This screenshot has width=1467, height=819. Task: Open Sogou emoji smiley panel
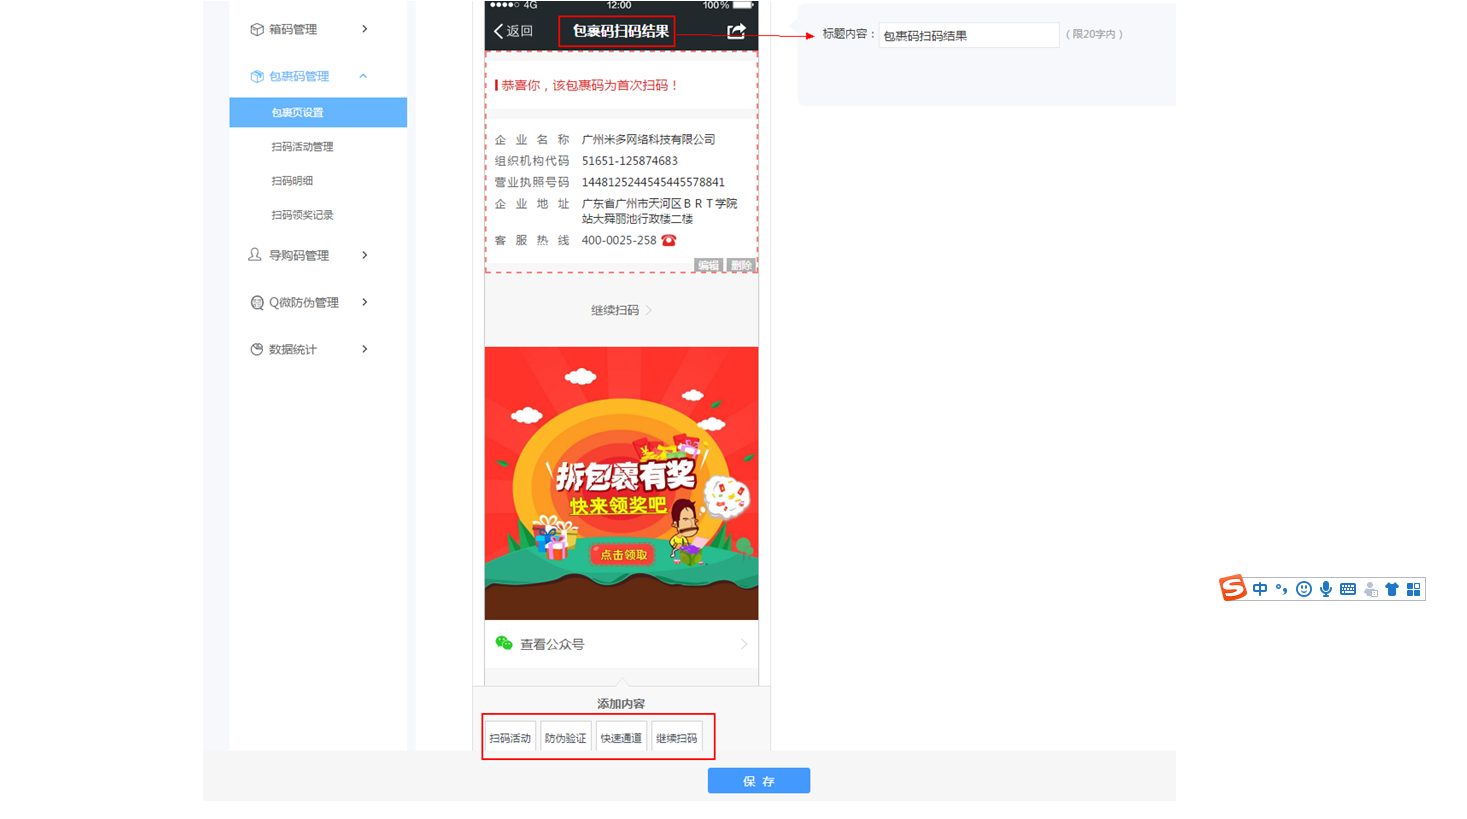(1304, 589)
